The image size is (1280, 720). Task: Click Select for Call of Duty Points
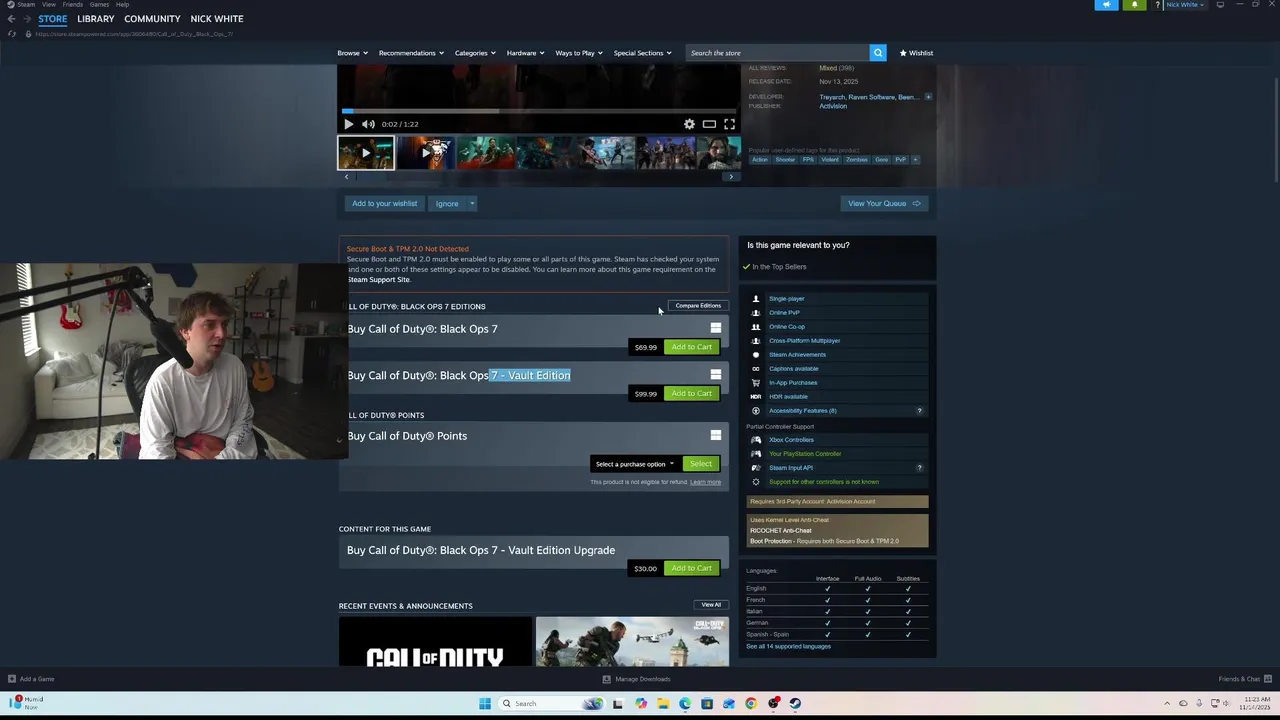click(x=701, y=464)
